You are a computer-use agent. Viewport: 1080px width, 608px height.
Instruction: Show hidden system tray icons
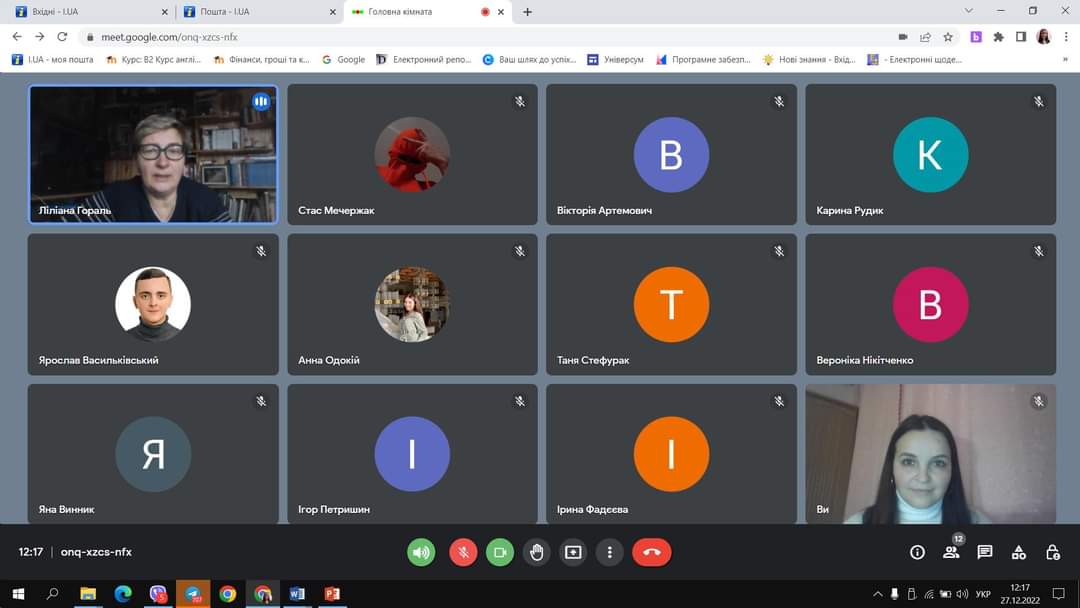877,594
